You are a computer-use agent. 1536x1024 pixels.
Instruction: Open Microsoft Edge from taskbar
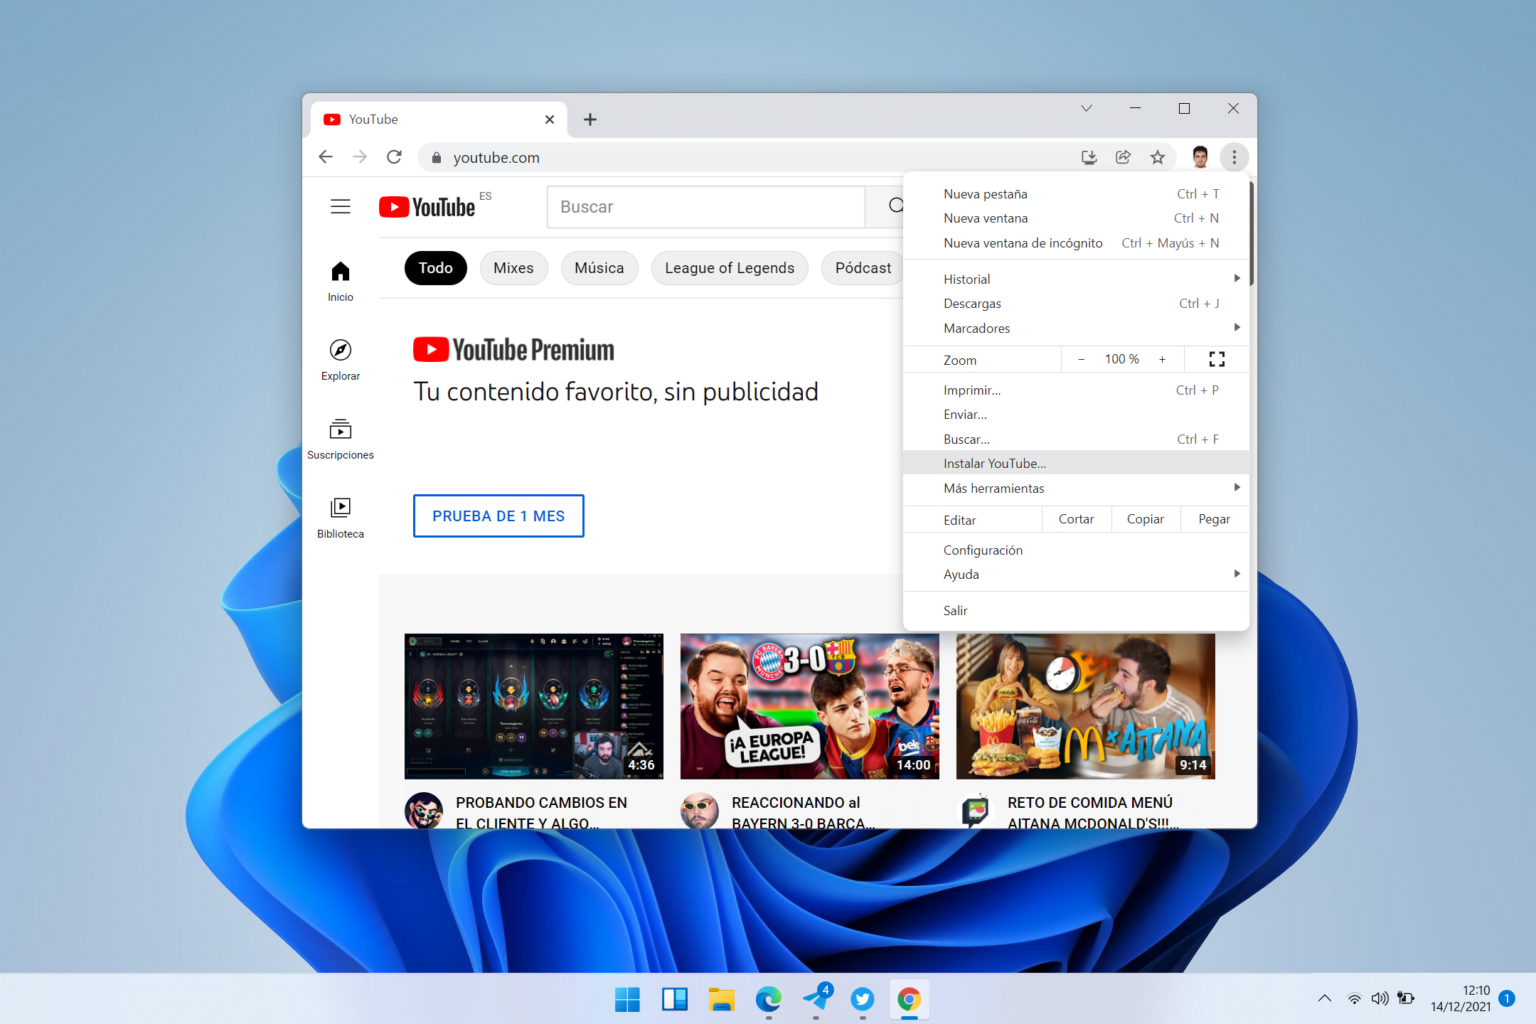point(768,999)
